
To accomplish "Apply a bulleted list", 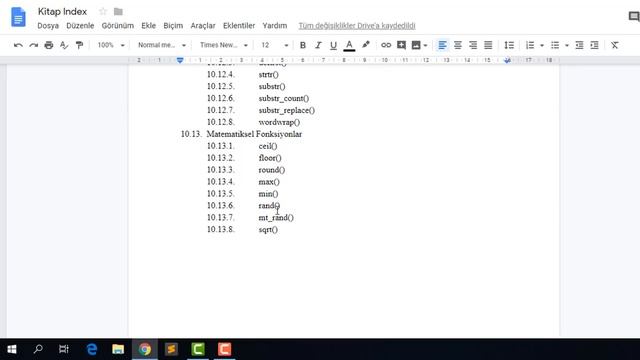I will click(x=555, y=45).
